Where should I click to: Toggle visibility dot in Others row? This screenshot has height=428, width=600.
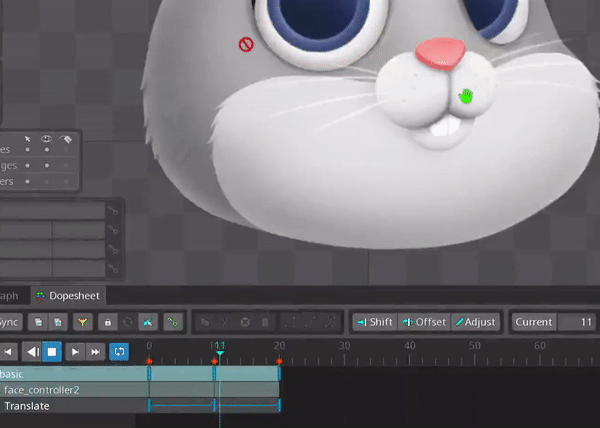(47, 181)
